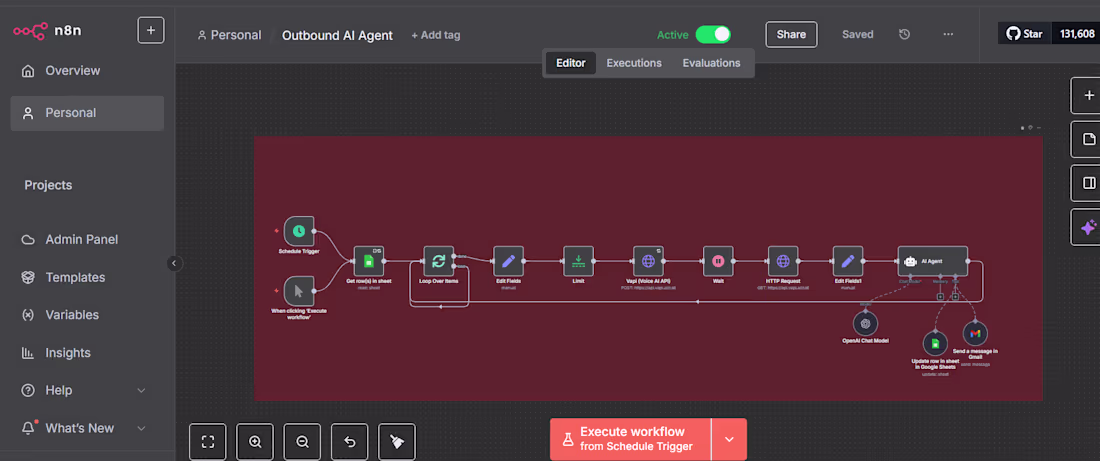Open the Send a message in Gmail node
The width and height of the screenshot is (1100, 461).
point(975,333)
